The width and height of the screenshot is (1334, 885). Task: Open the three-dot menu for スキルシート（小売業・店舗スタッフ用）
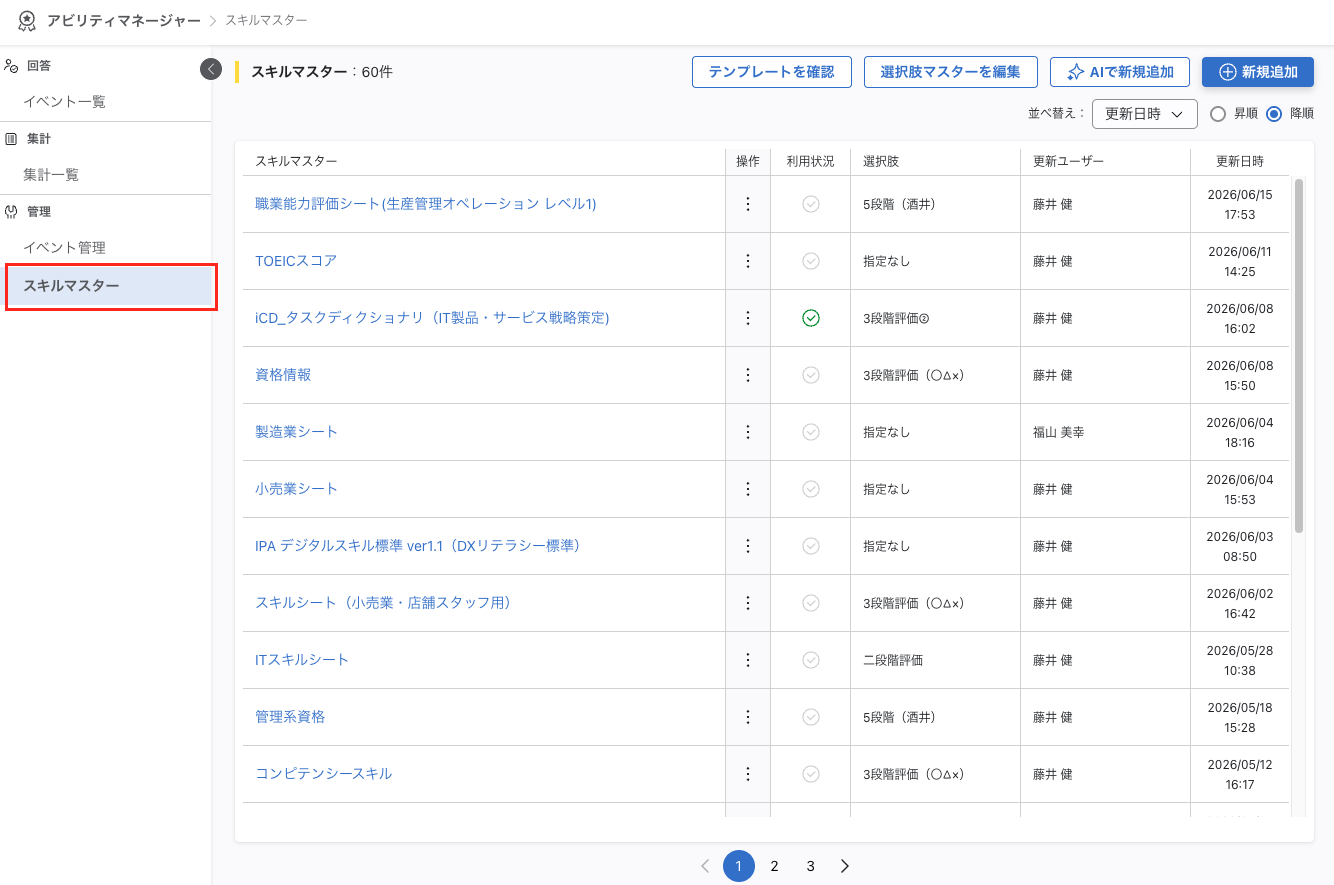coord(747,603)
